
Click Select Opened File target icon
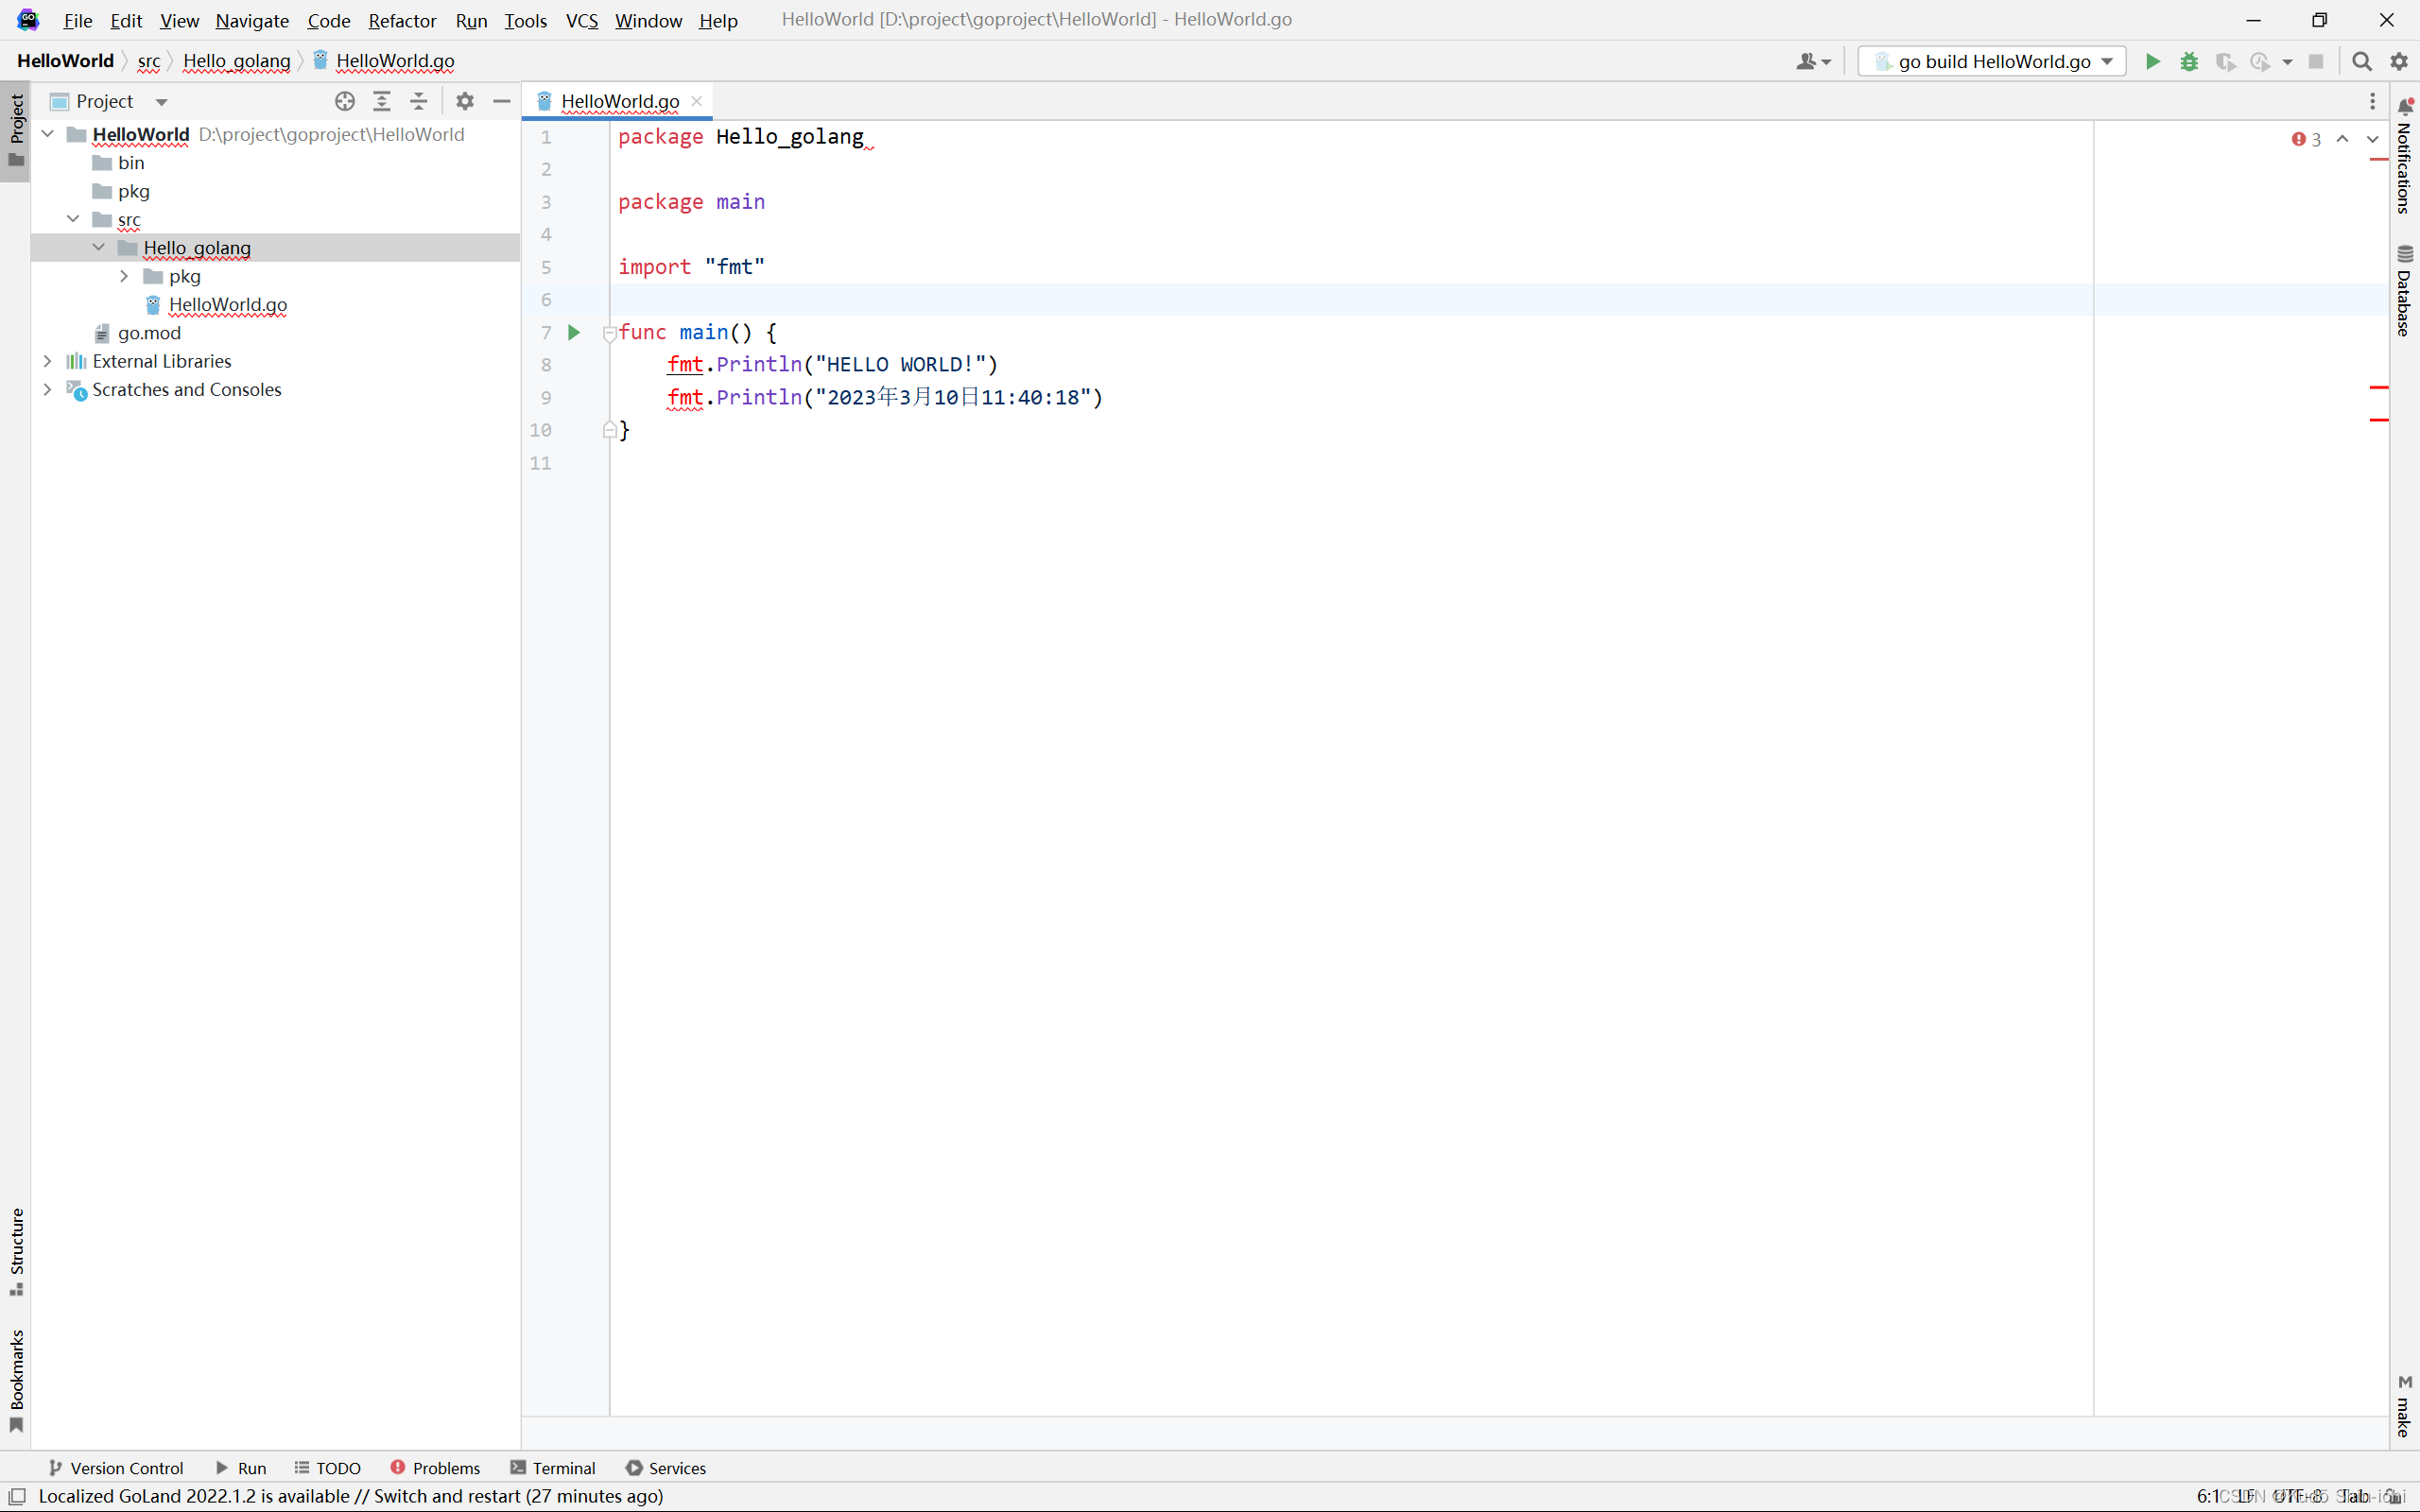[x=345, y=101]
